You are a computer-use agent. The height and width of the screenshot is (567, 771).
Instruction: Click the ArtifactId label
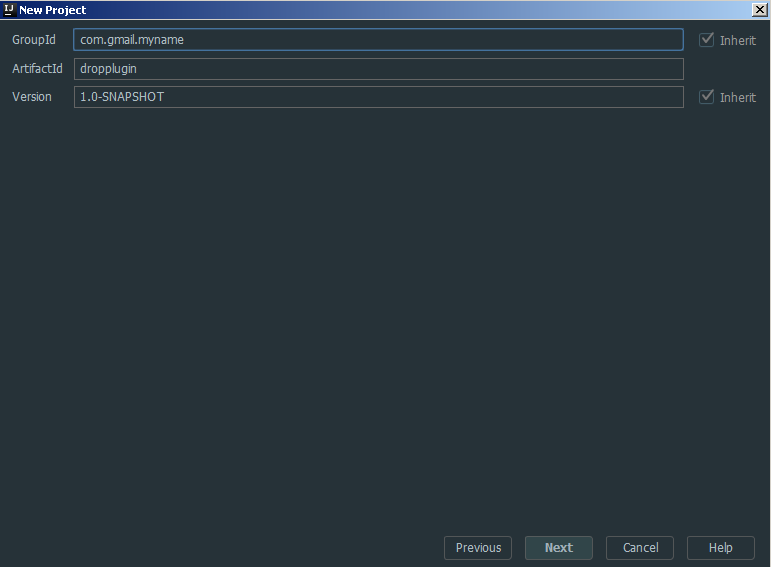(37, 69)
